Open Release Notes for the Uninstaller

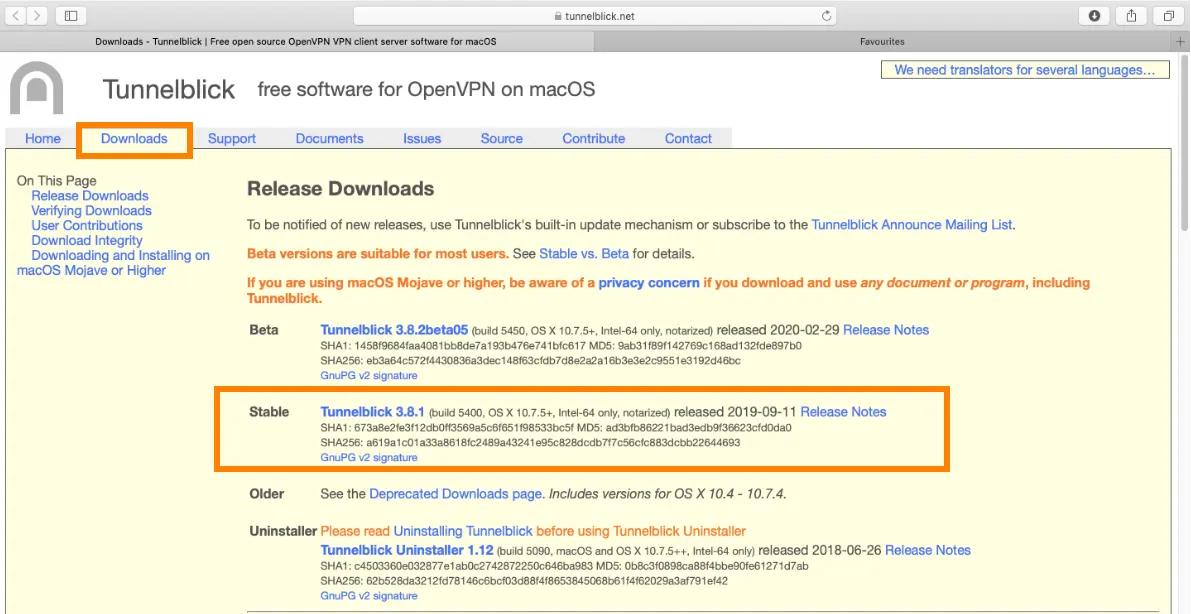pyautogui.click(x=927, y=550)
